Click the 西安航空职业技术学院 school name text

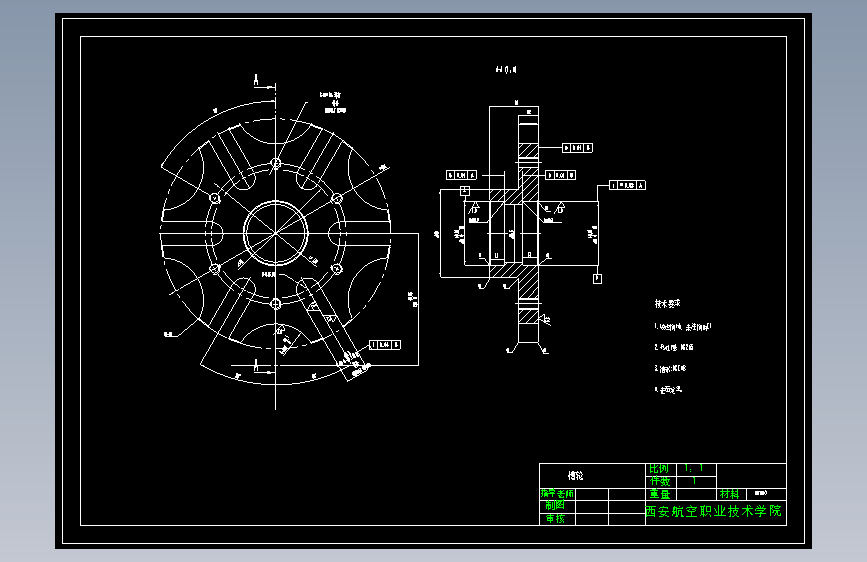[714, 511]
